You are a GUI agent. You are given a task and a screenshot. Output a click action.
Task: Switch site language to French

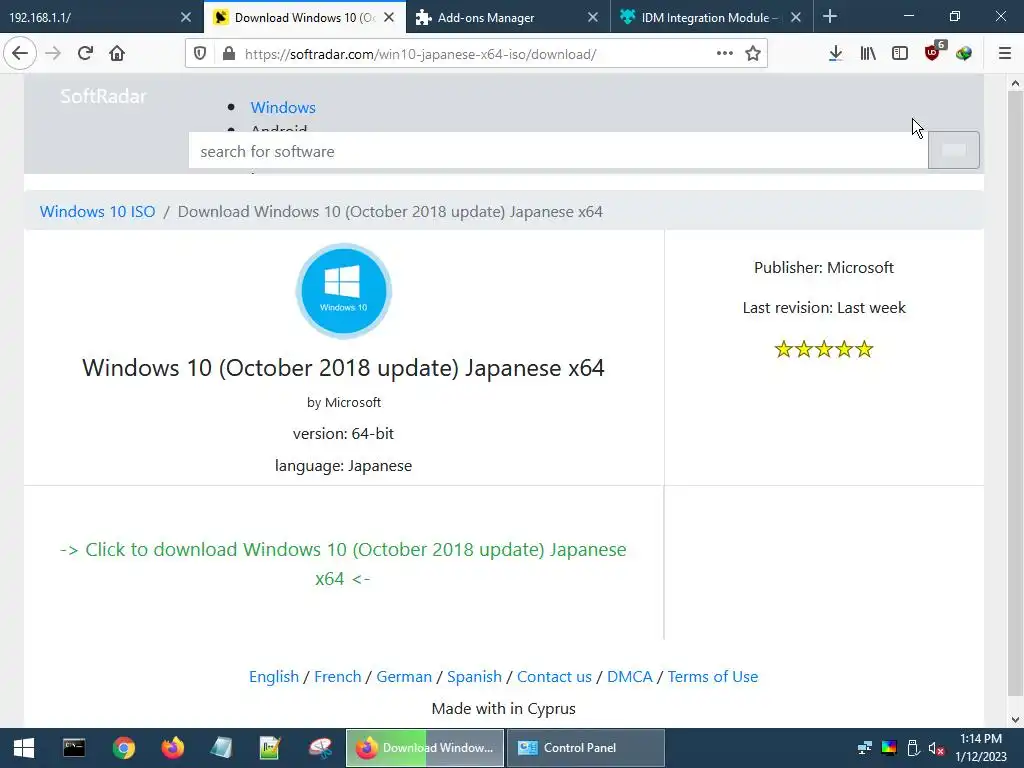338,677
